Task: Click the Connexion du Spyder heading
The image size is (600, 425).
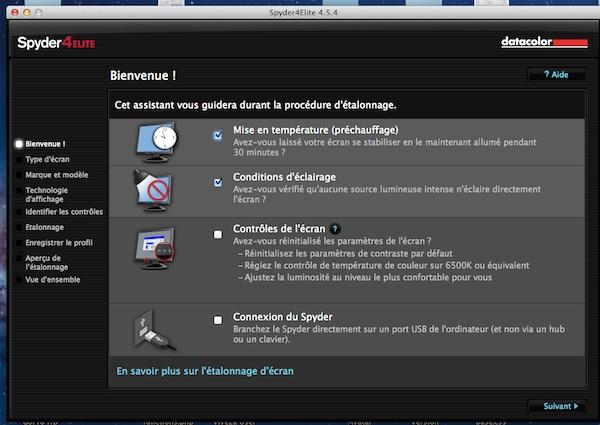Action: 283,317
